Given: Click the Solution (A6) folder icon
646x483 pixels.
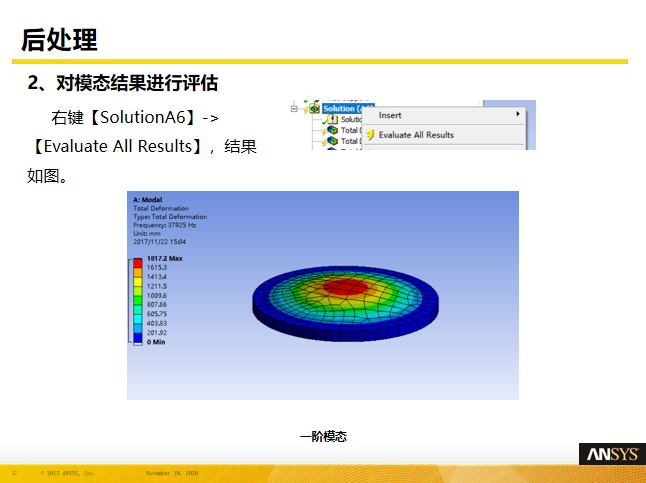Looking at the screenshot, I should click(x=314, y=108).
